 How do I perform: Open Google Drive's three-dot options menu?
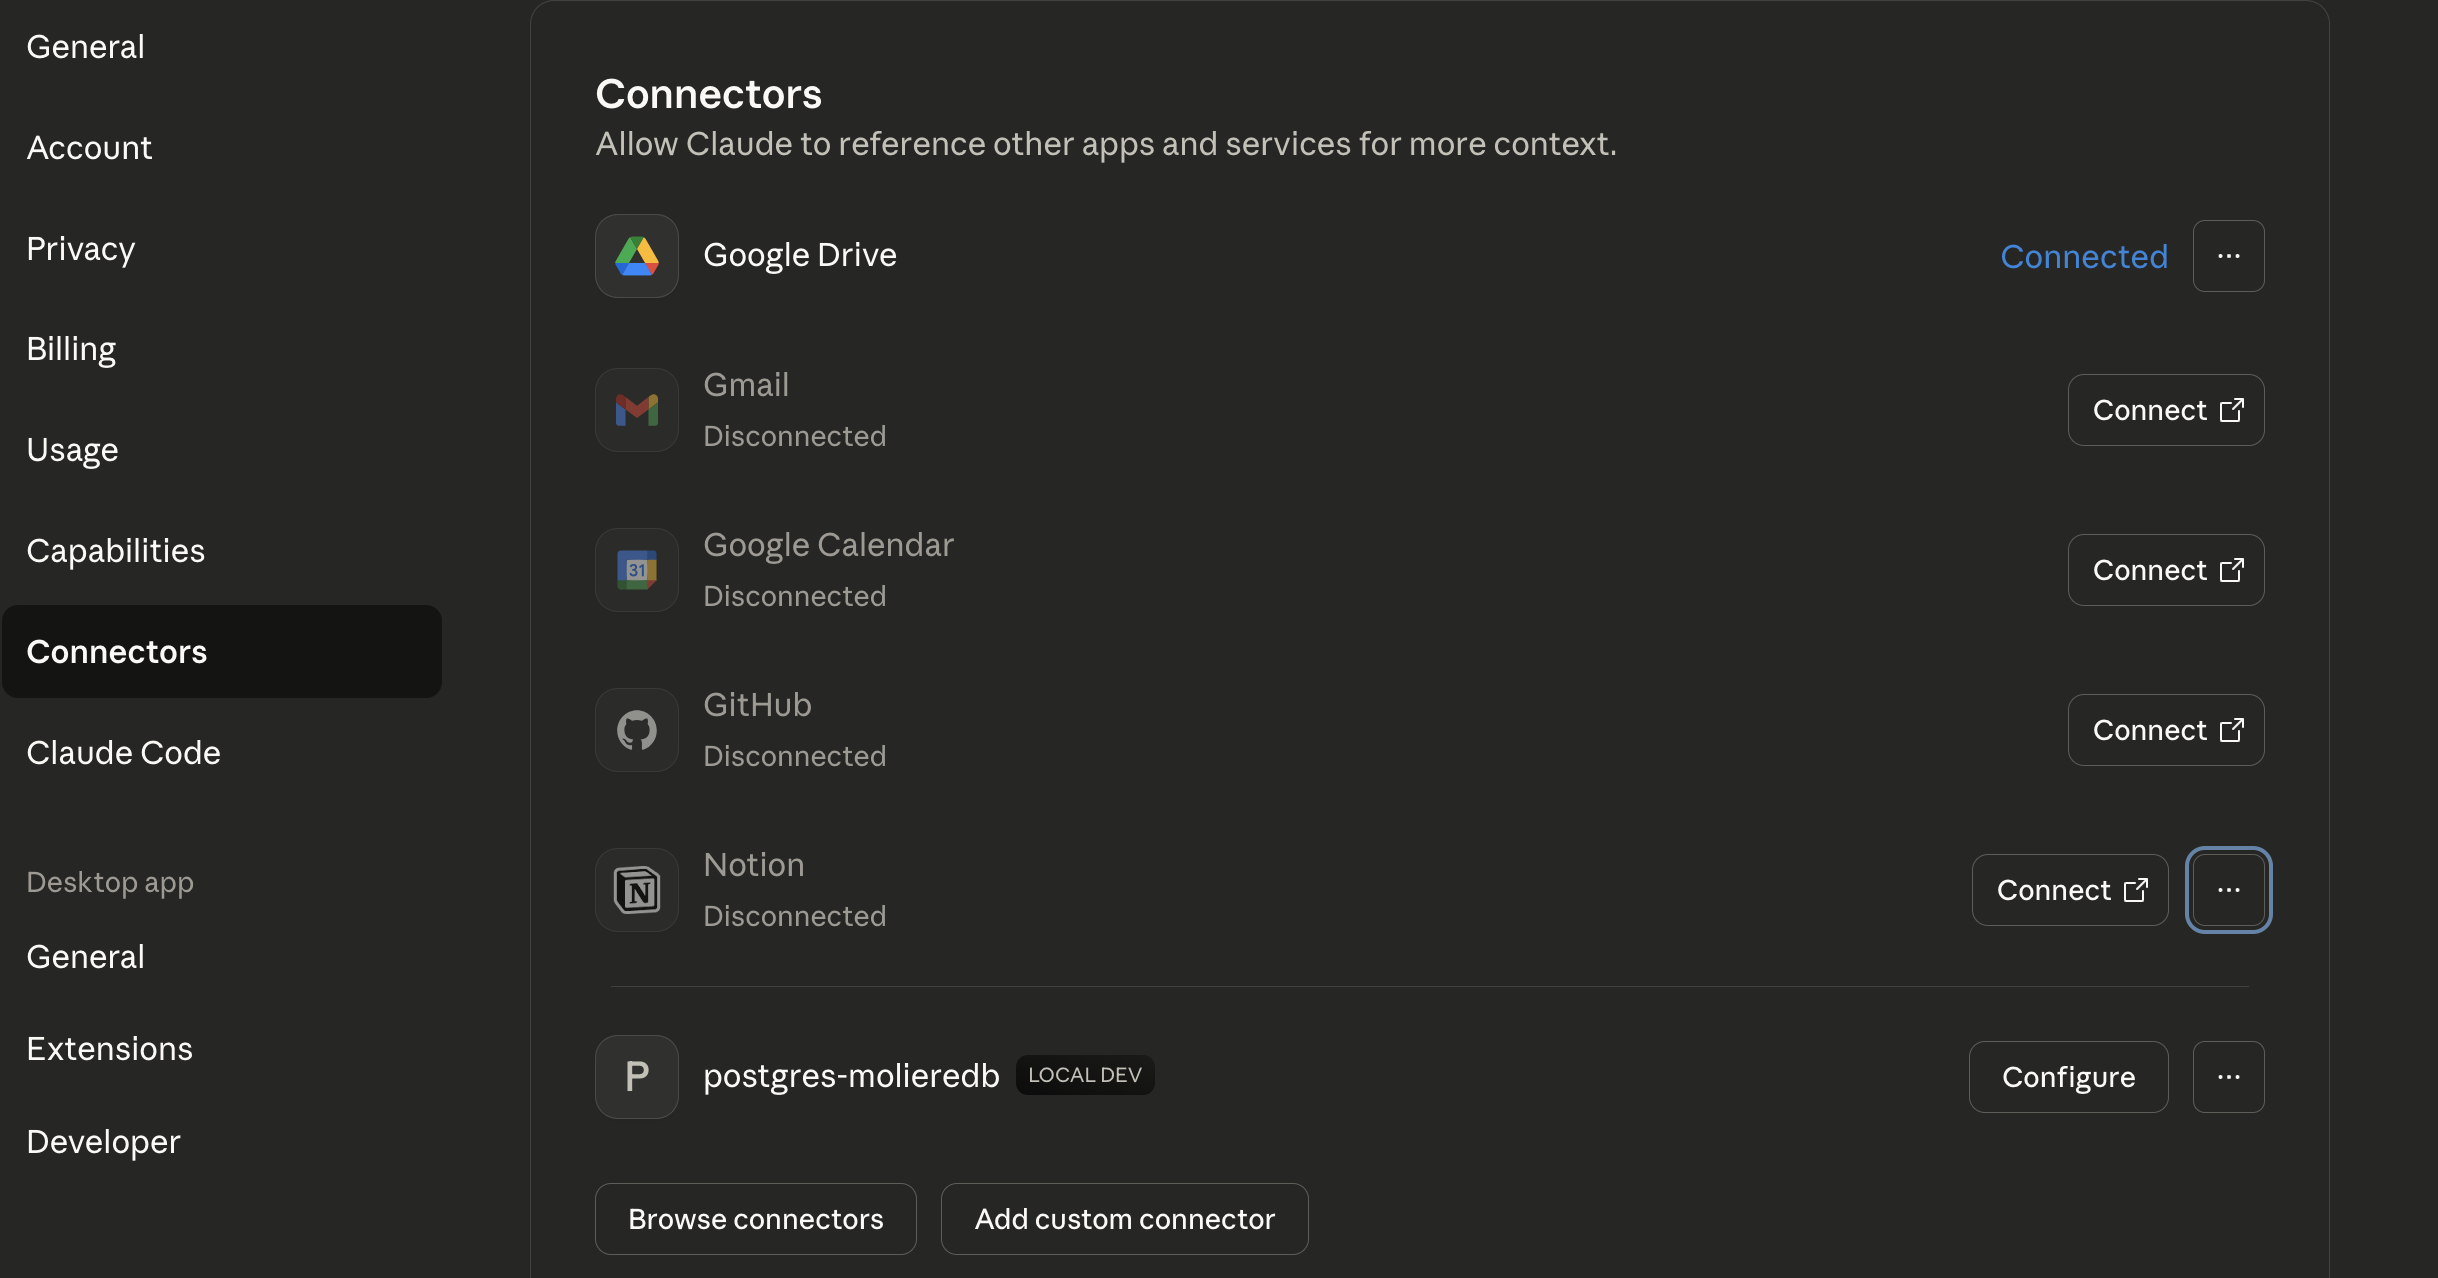[2228, 256]
